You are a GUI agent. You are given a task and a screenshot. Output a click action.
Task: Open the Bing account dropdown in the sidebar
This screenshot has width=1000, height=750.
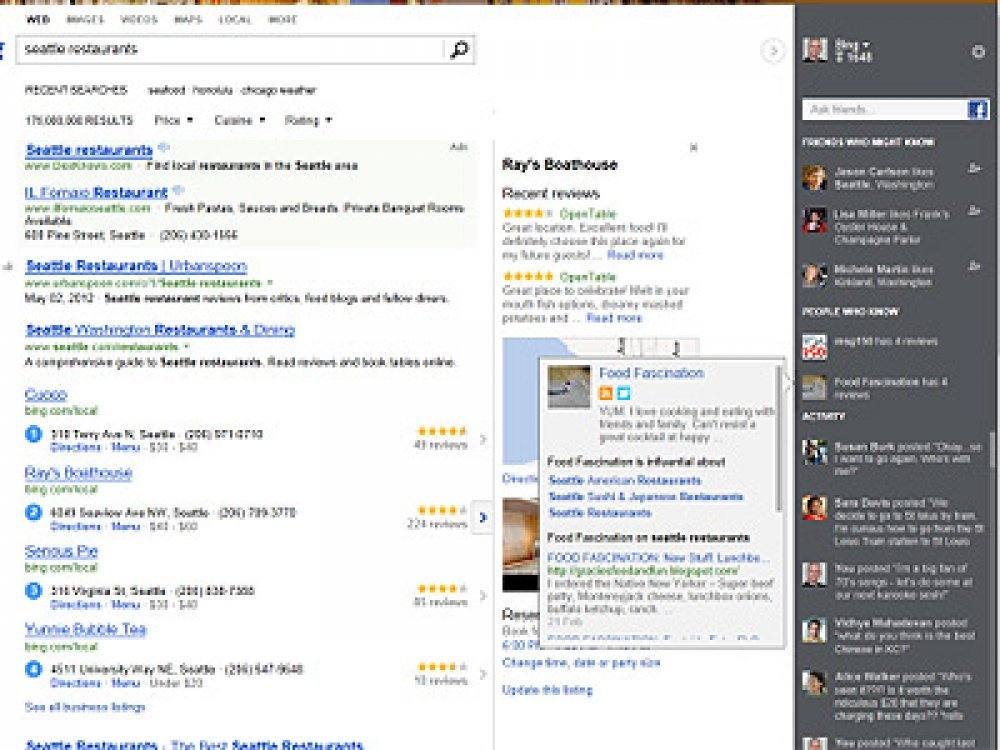tap(852, 45)
